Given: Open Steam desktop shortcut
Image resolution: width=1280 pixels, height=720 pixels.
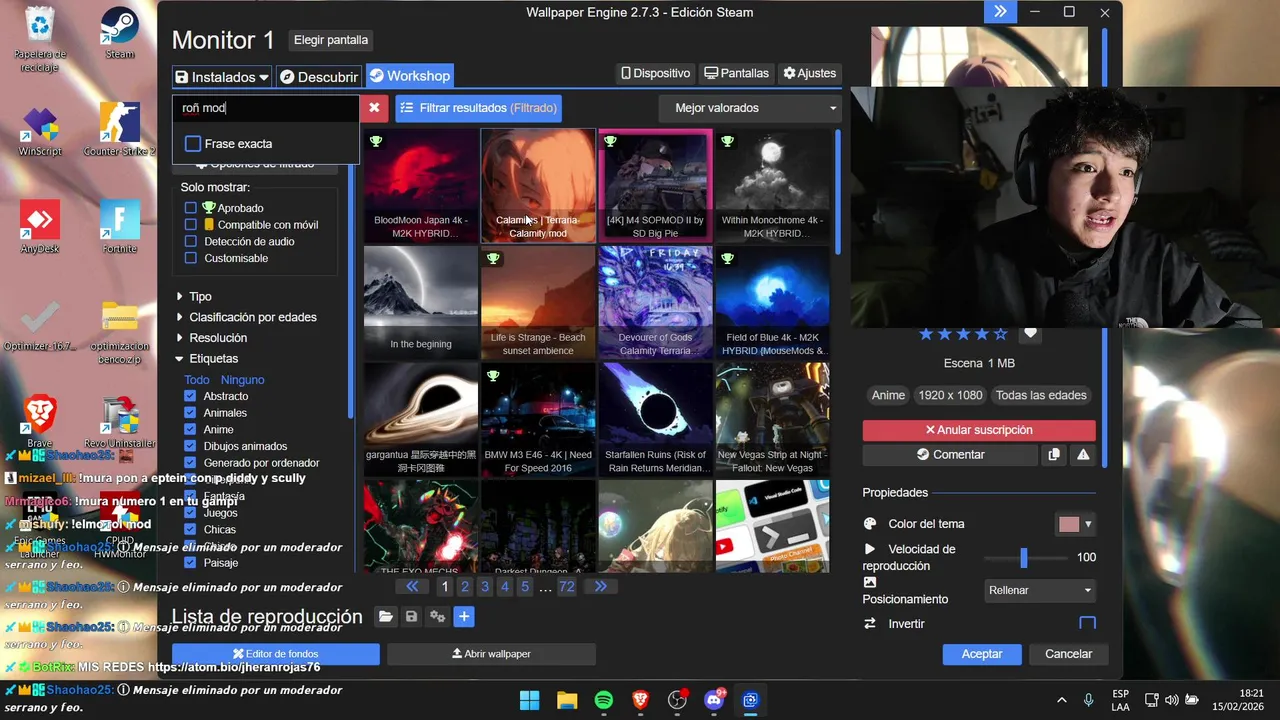Looking at the screenshot, I should tap(119, 33).
